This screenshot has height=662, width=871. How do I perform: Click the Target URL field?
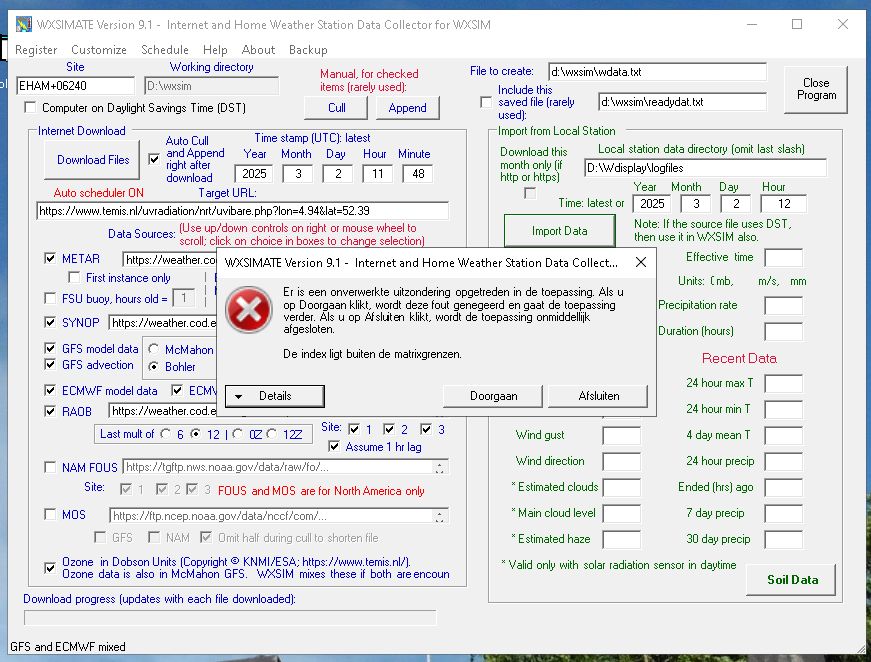243,210
